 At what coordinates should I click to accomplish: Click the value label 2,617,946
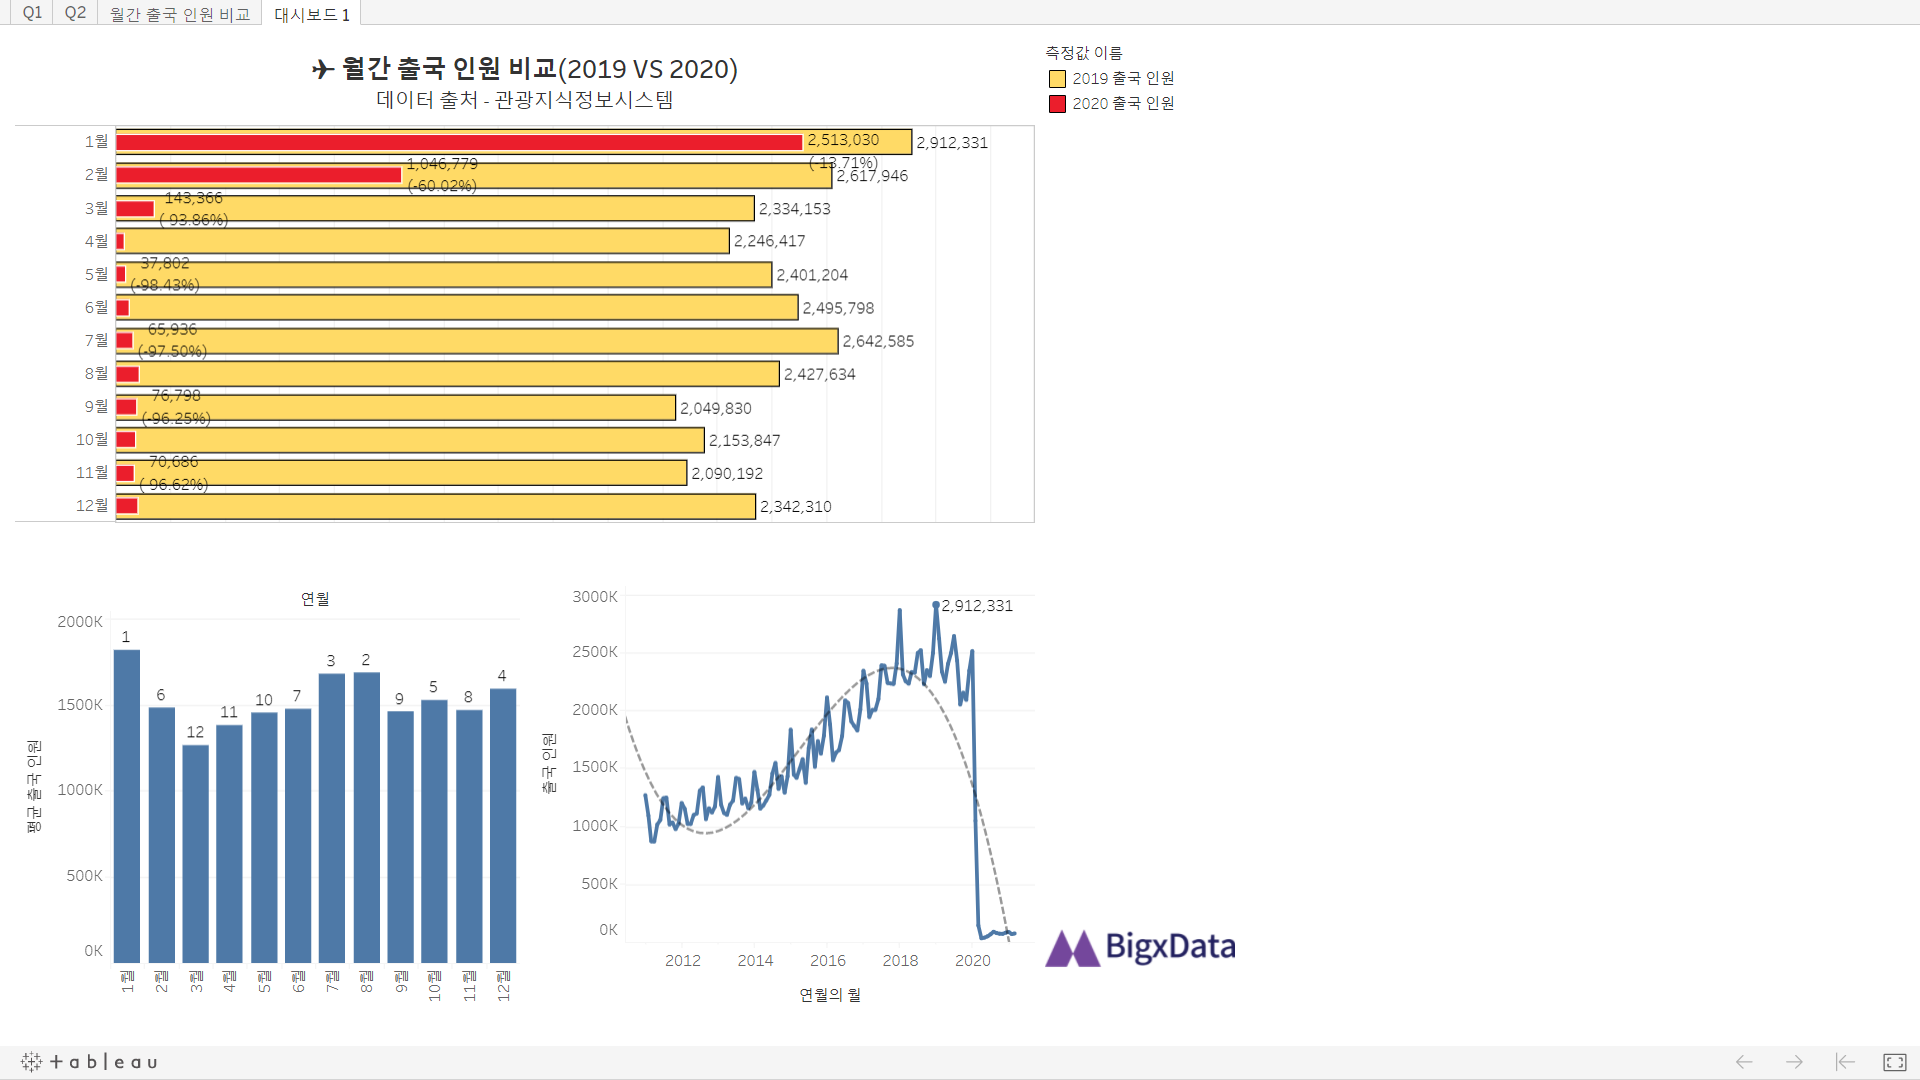872,176
